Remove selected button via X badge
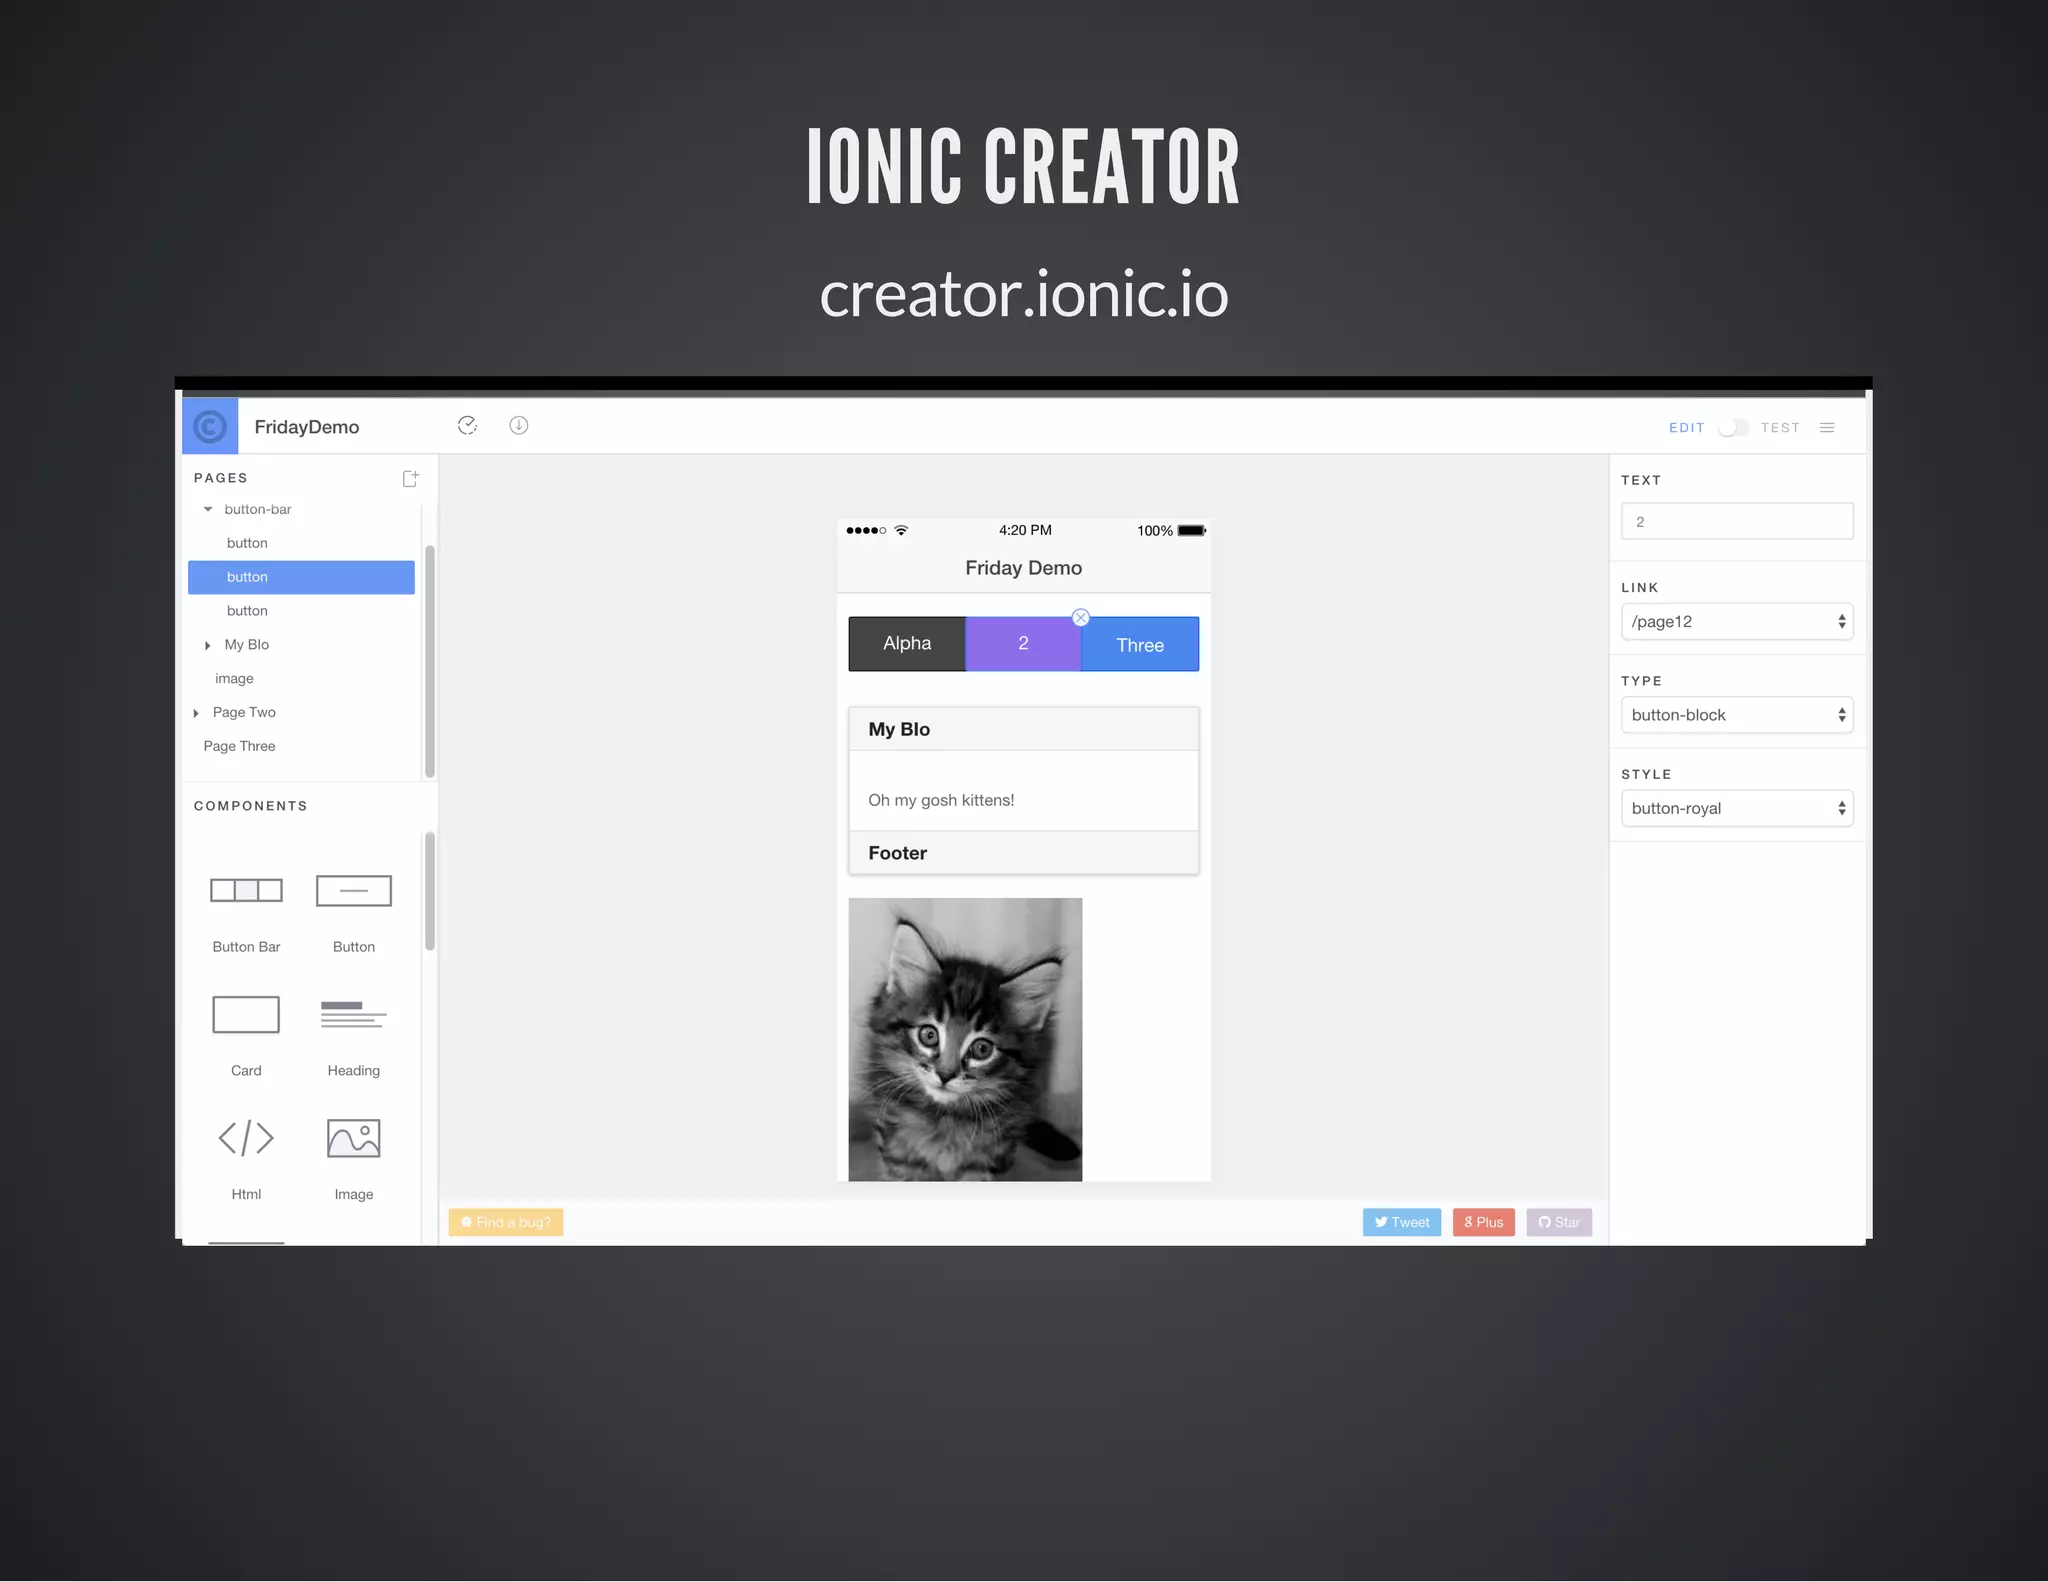 pos(1081,618)
